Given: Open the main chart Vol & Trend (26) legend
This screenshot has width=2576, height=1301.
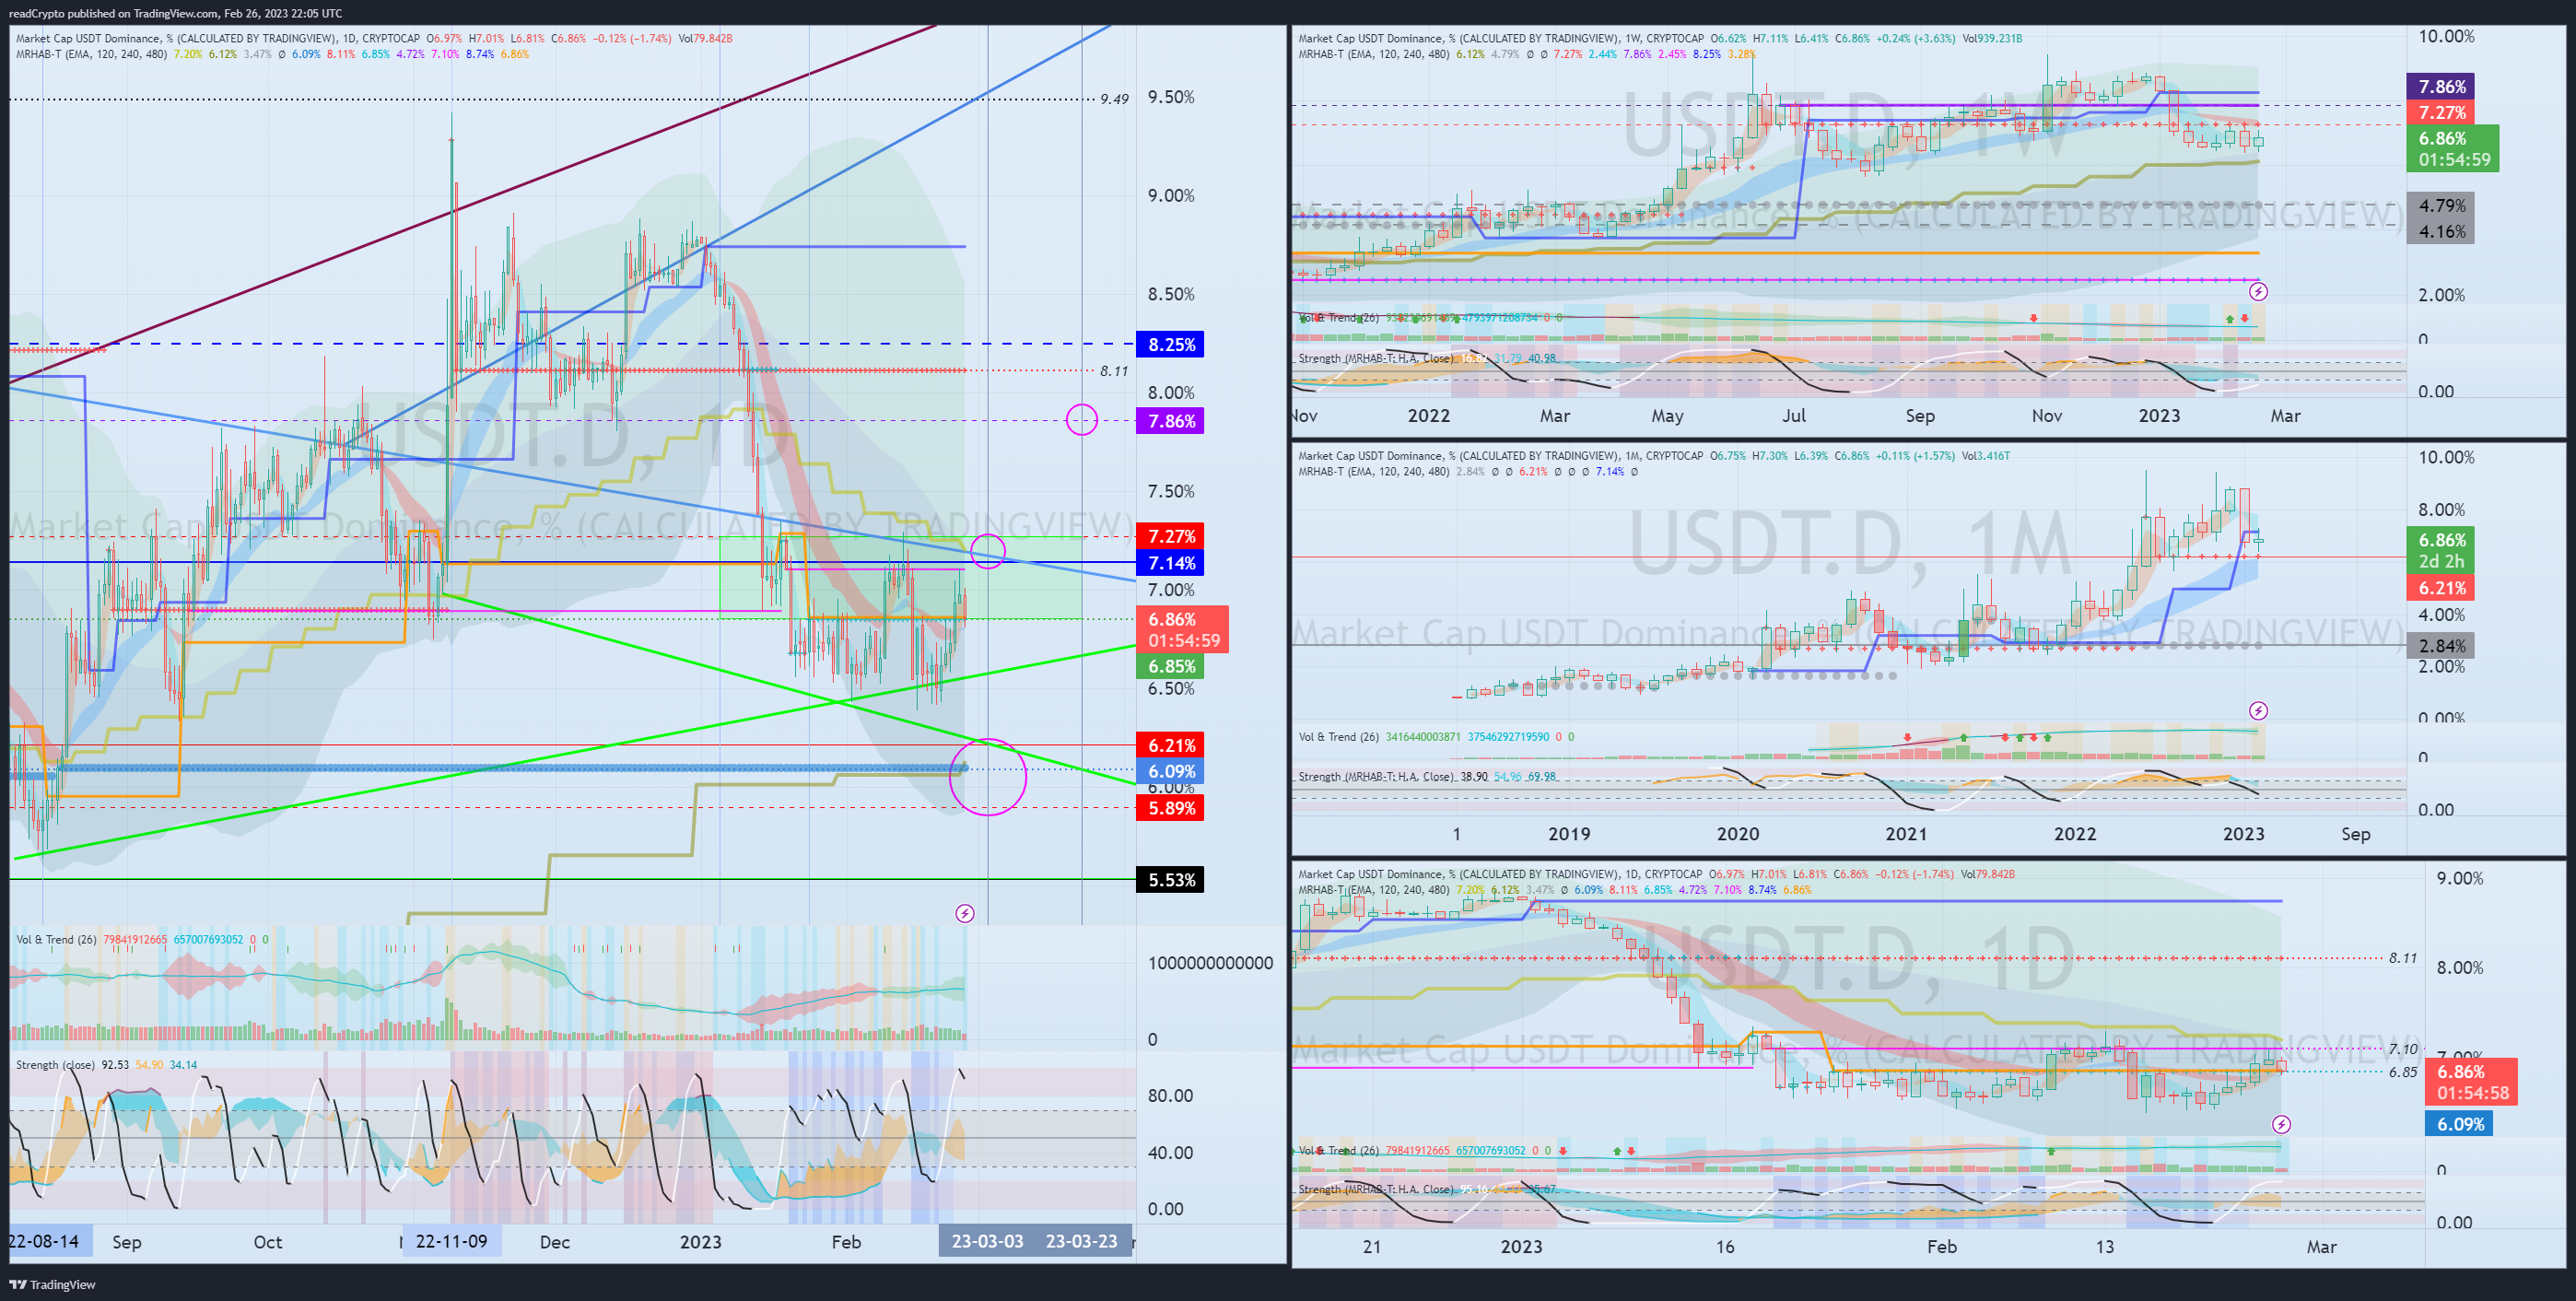Looking at the screenshot, I should click(x=143, y=939).
